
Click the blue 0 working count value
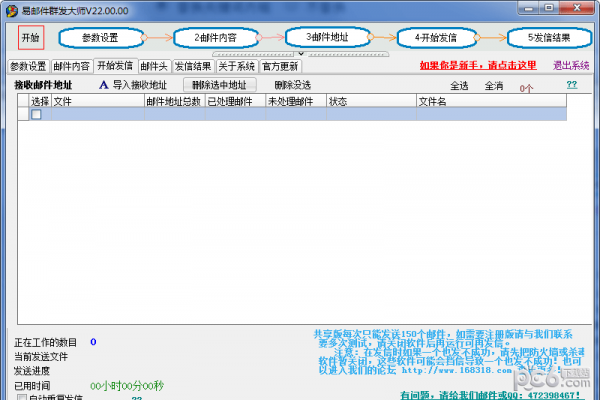(93, 342)
